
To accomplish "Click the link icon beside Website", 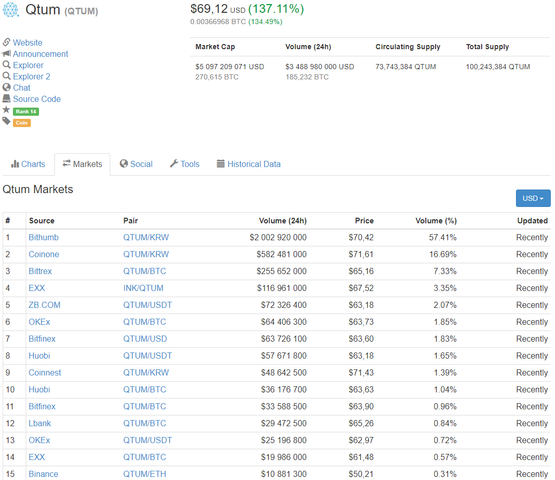I will tap(6, 42).
